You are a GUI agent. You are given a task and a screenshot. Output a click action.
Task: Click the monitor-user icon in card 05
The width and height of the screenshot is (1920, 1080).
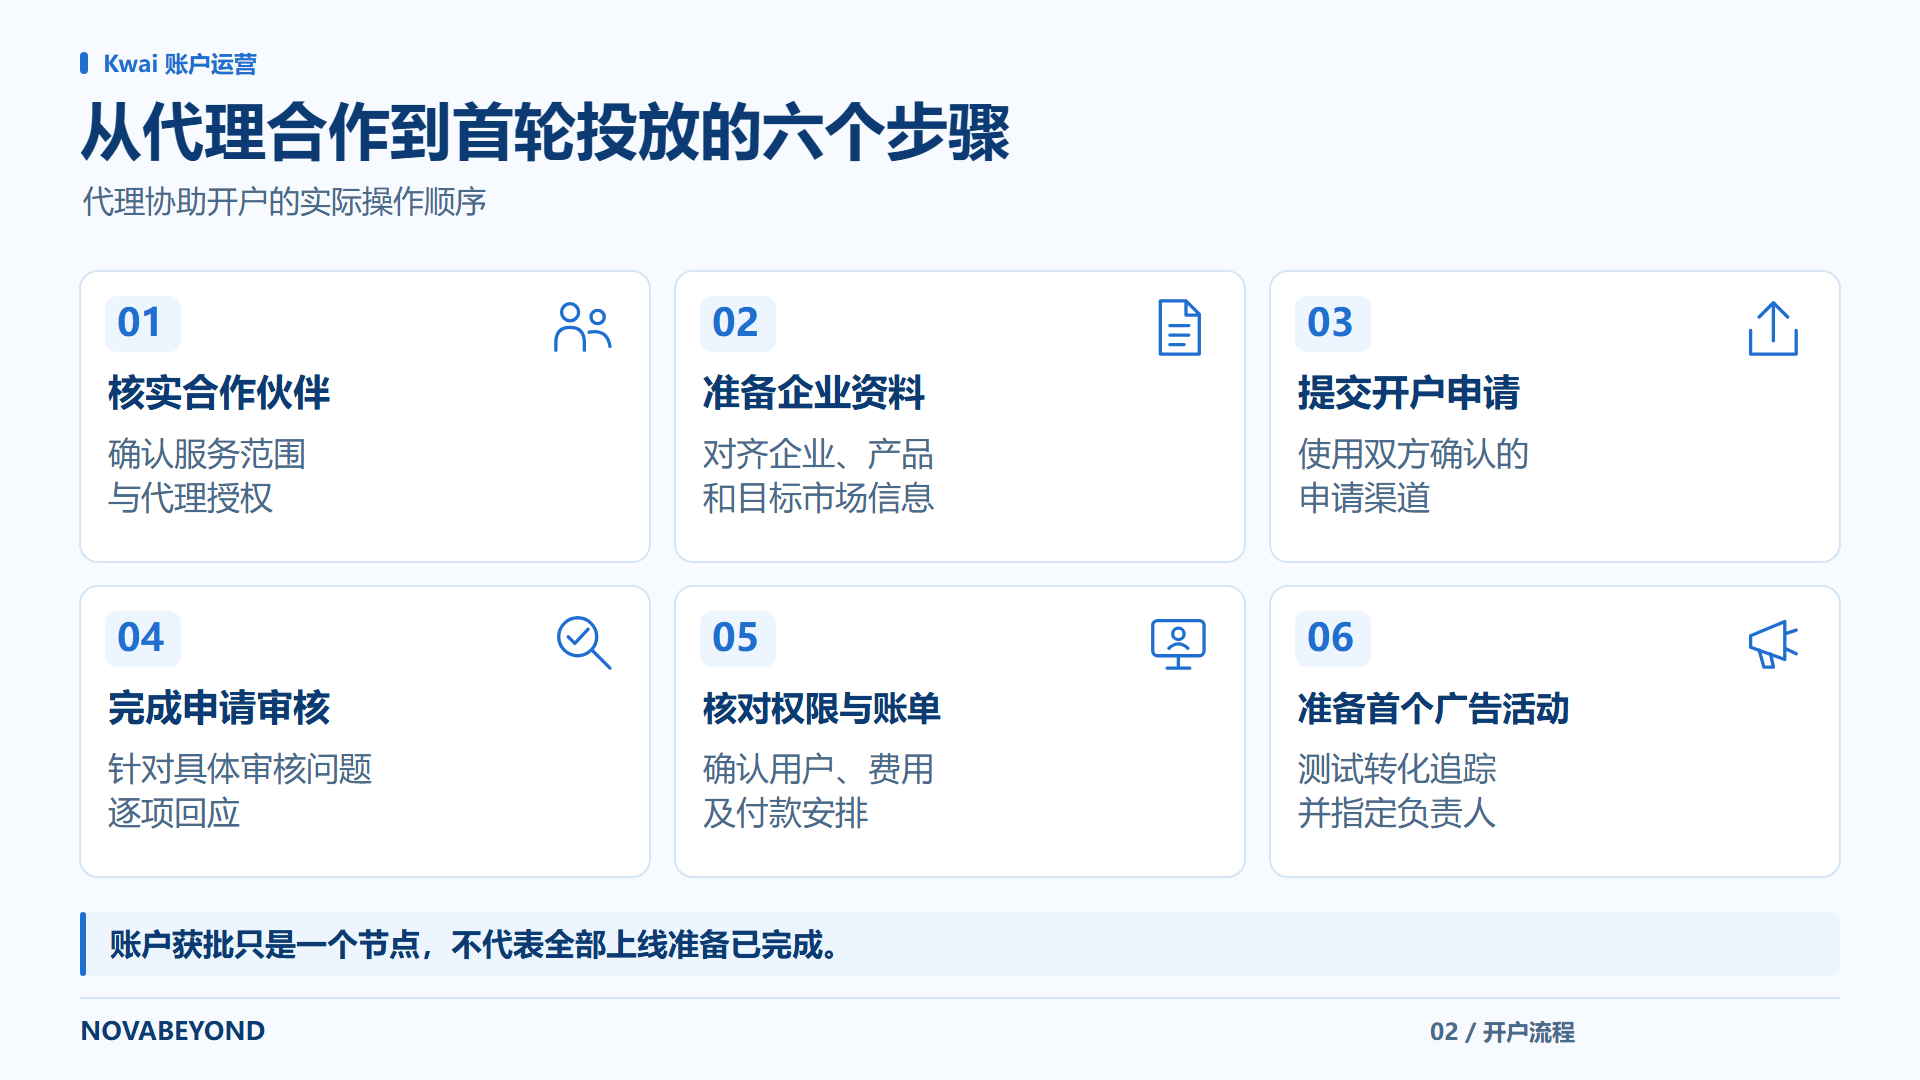(x=1178, y=643)
